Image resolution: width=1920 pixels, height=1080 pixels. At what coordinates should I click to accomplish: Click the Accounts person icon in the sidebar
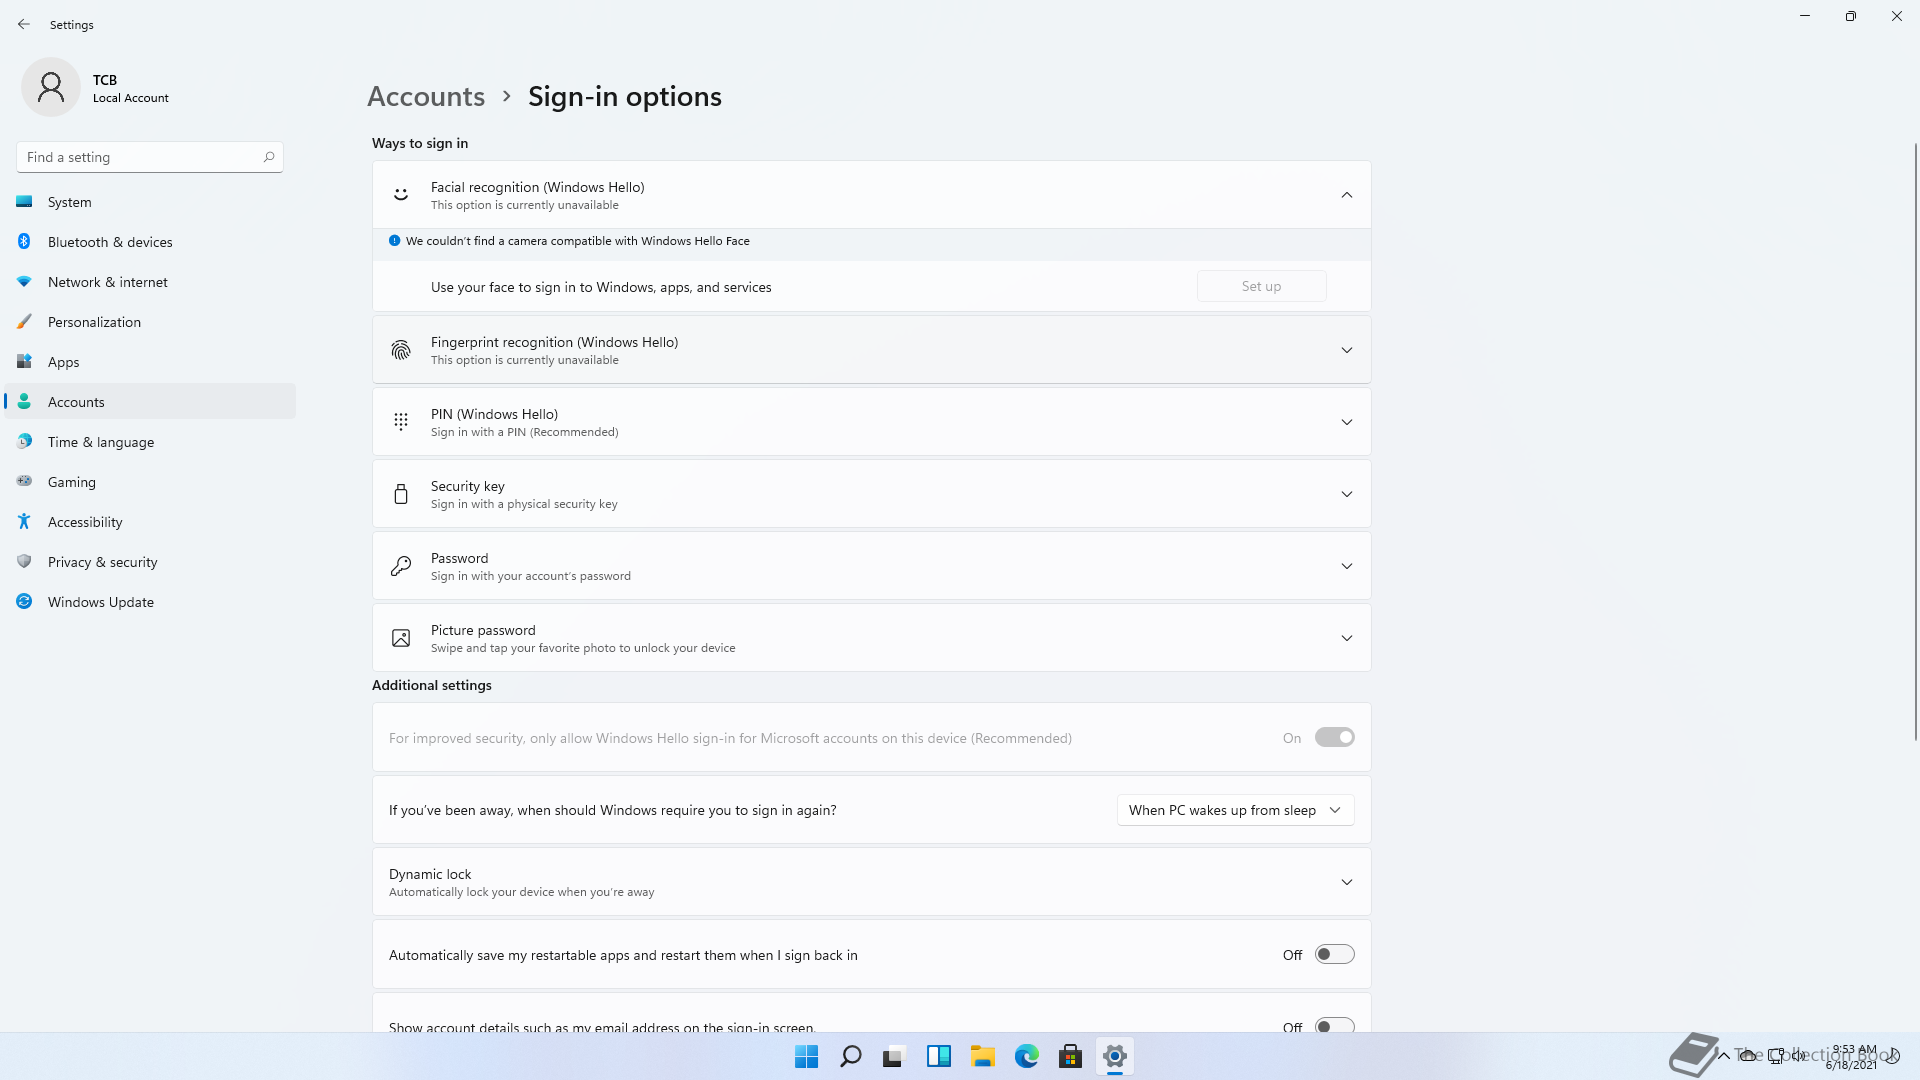coord(24,402)
